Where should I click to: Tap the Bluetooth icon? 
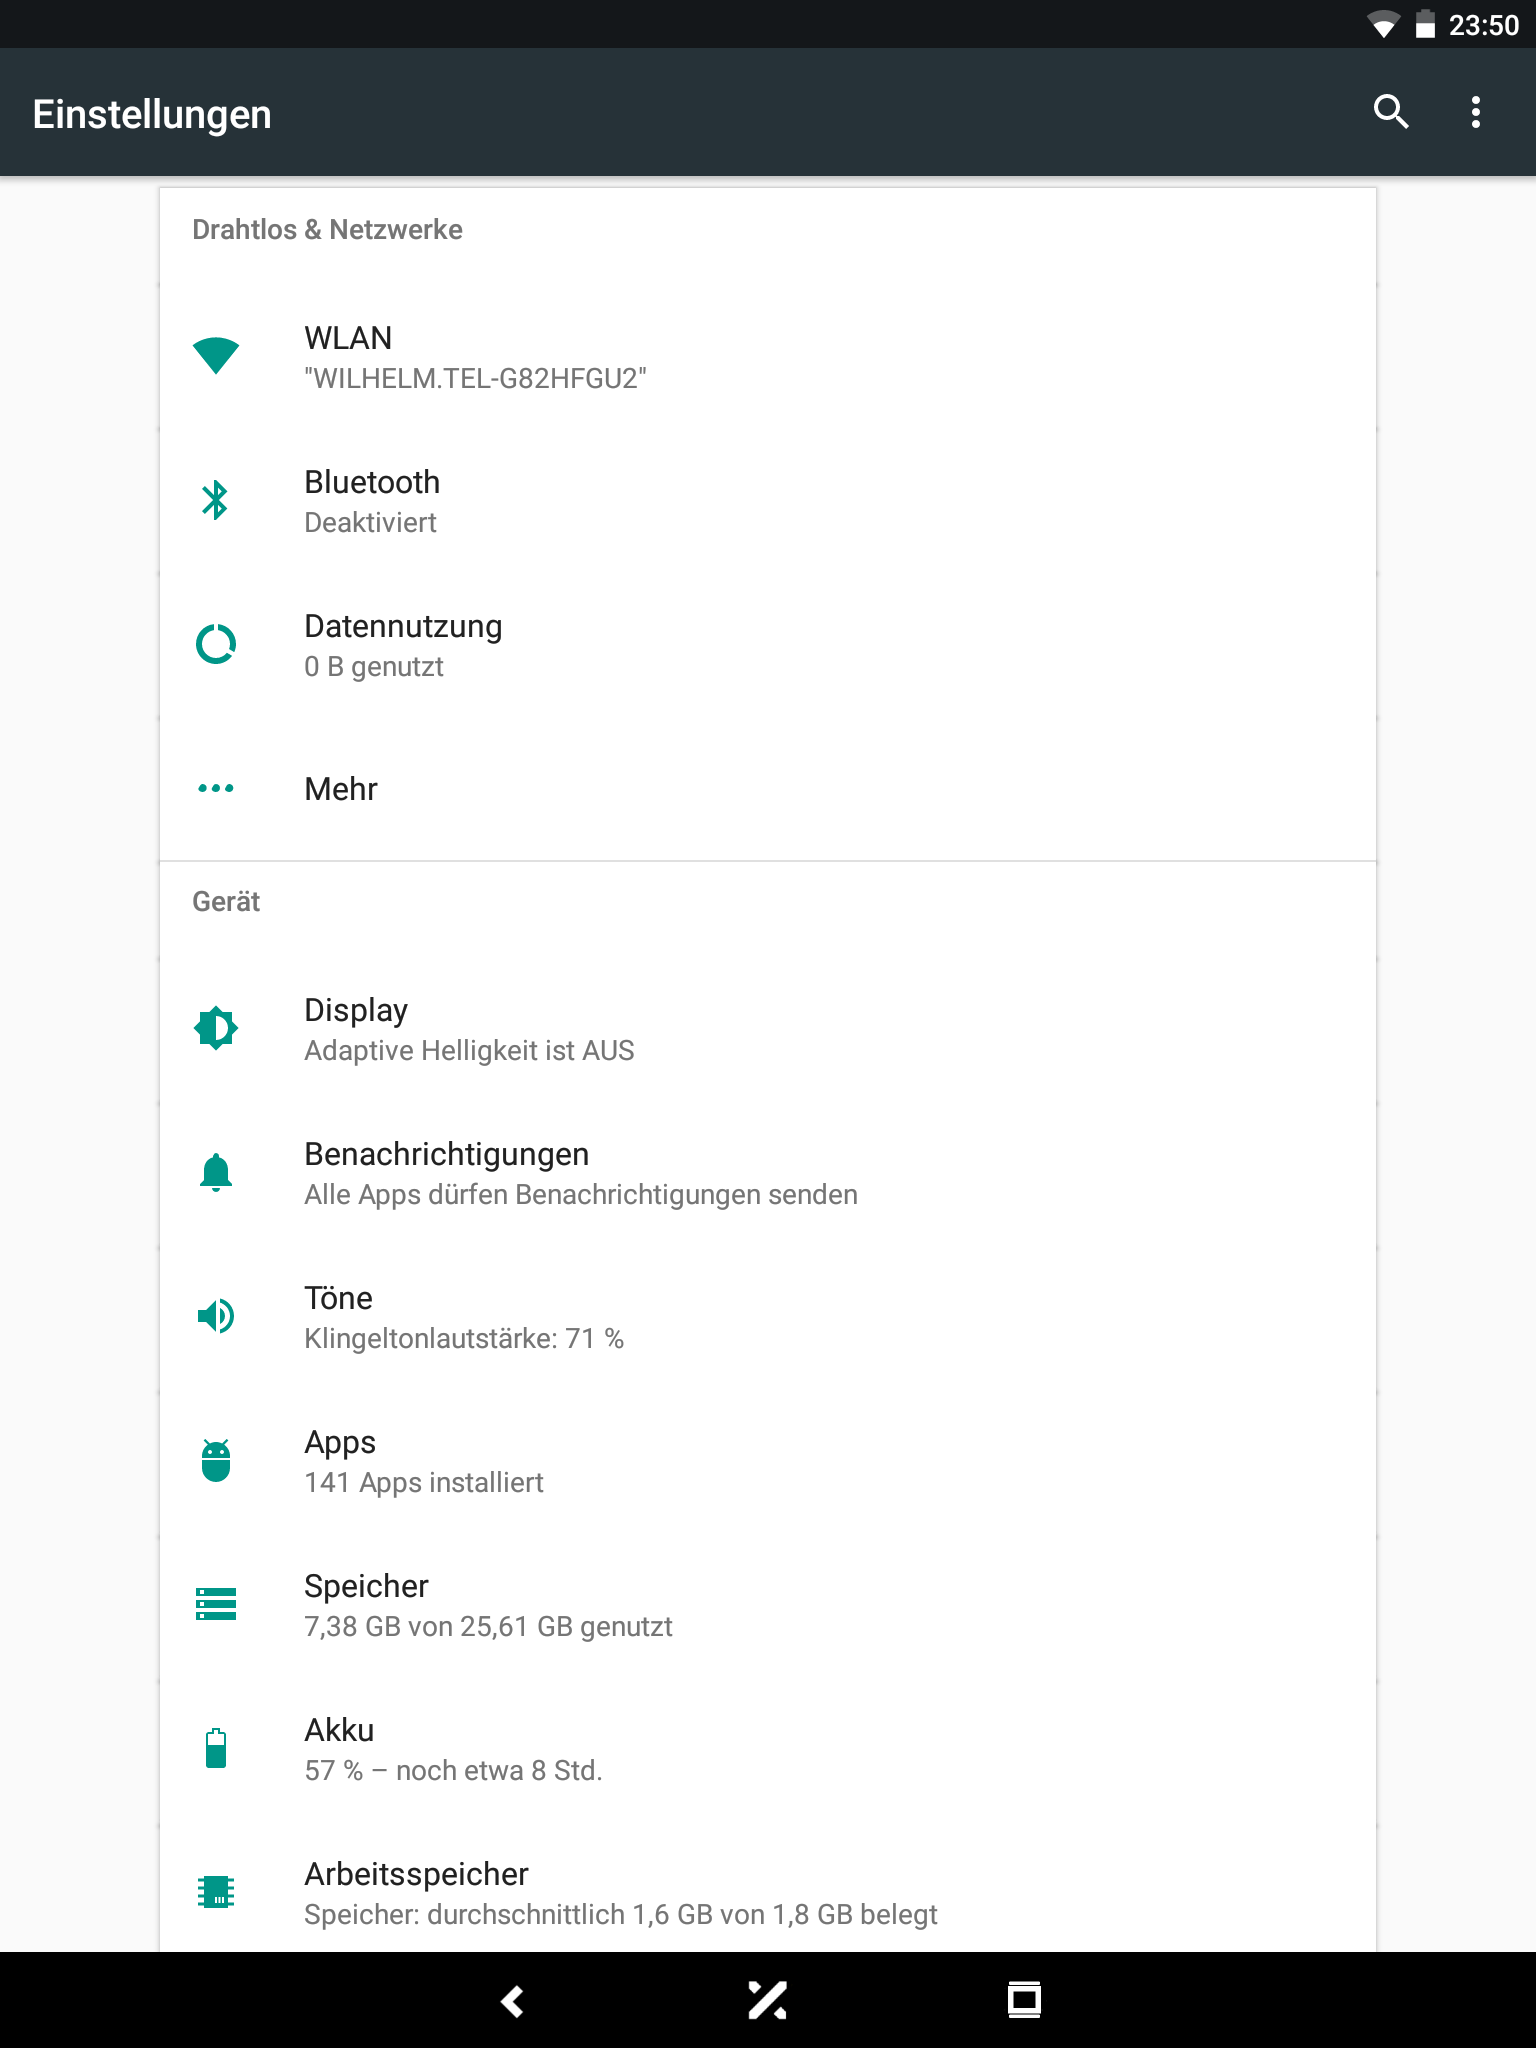(x=216, y=500)
